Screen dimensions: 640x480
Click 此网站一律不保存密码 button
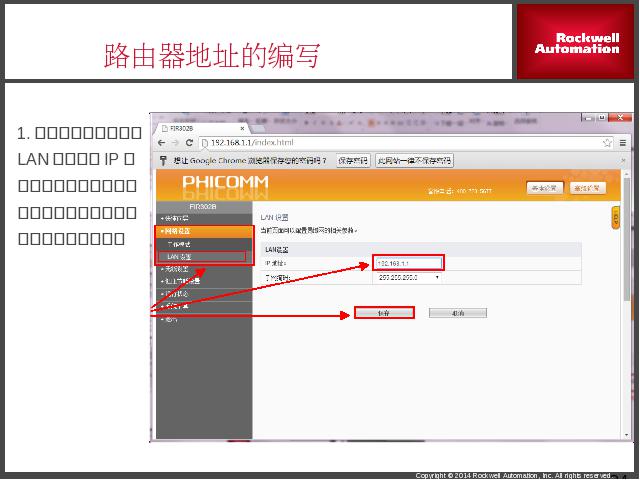click(414, 160)
